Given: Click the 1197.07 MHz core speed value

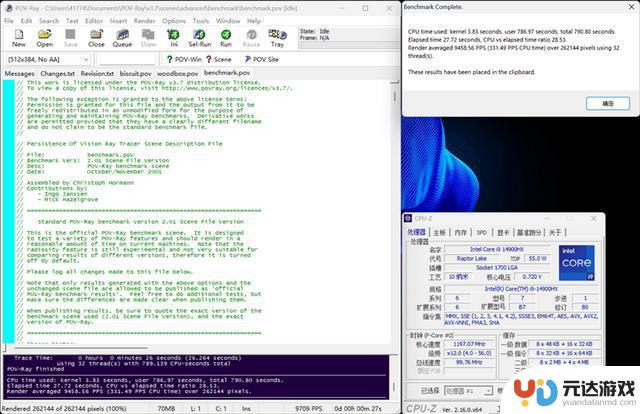Looking at the screenshot, I should click(x=469, y=344).
